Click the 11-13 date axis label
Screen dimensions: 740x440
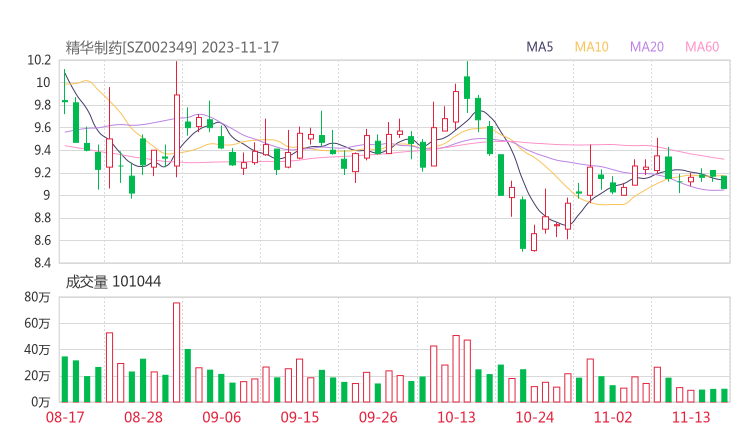(x=691, y=417)
